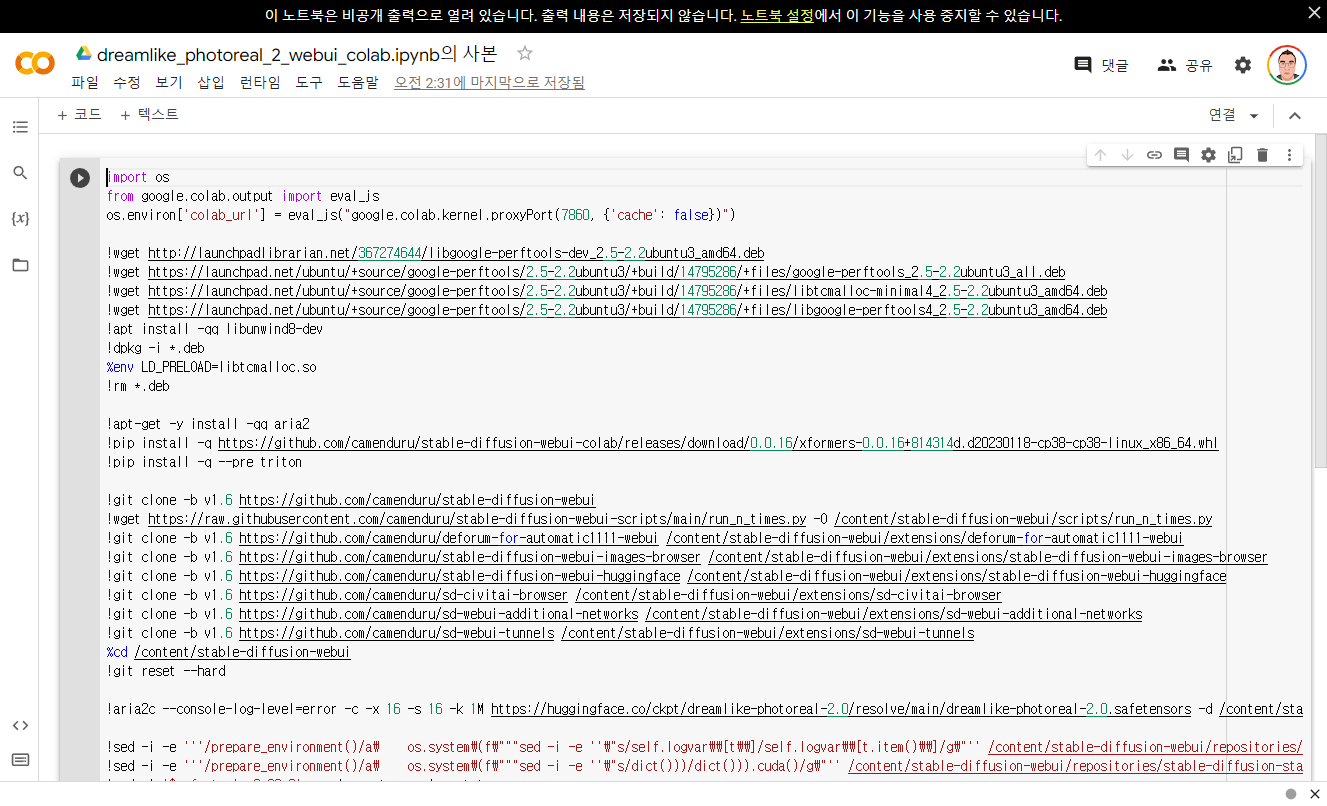Open the files folder sidebar icon
Viewport: 1327px width, 806px height.
point(20,265)
